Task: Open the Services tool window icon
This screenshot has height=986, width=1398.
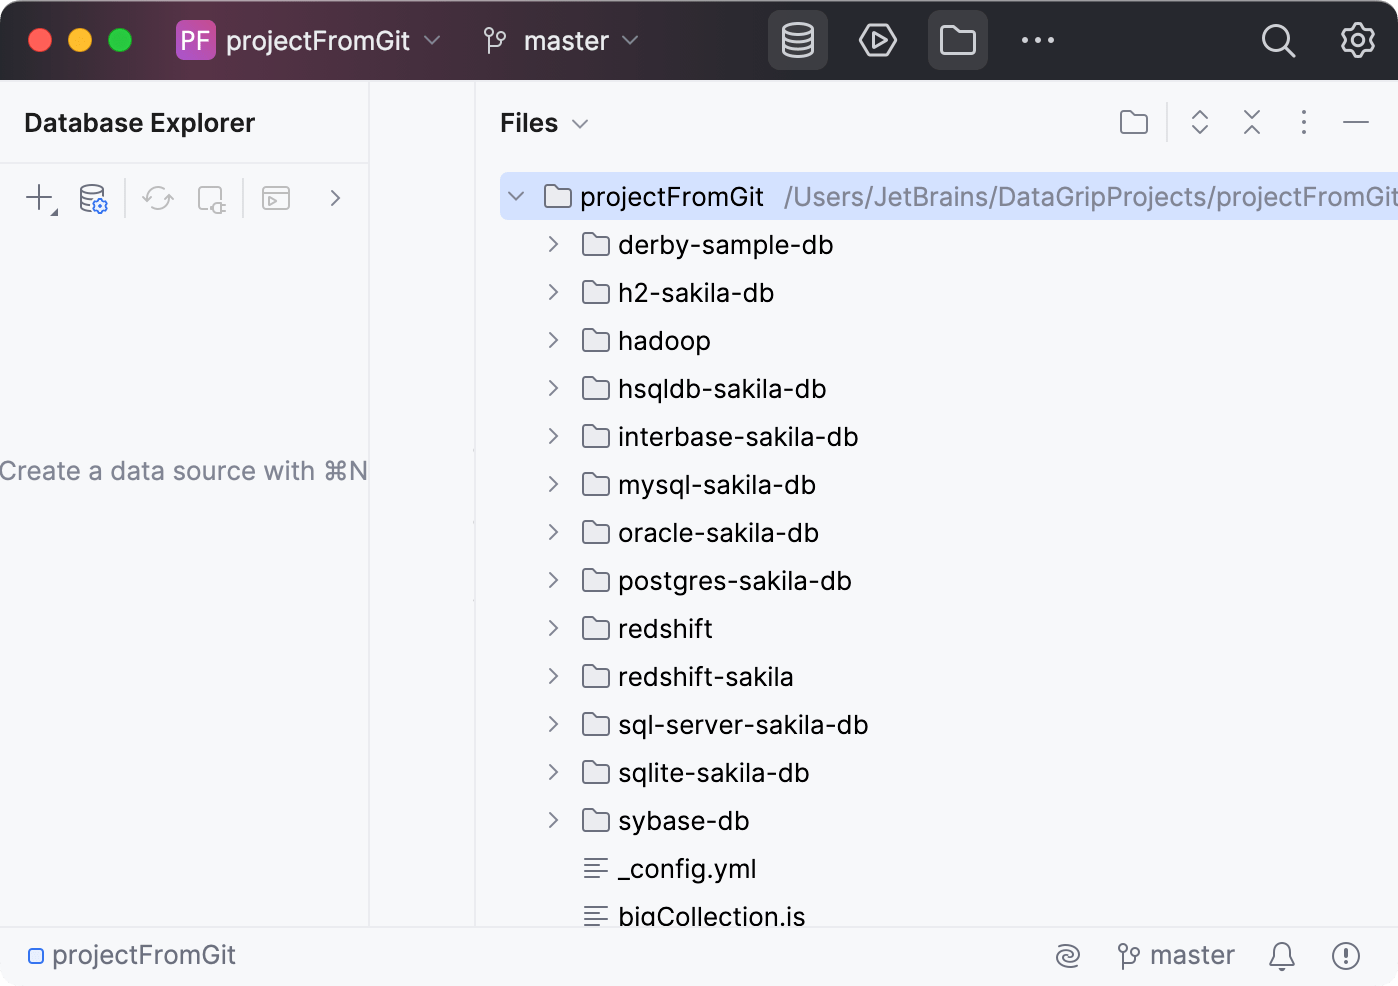Action: 877,40
